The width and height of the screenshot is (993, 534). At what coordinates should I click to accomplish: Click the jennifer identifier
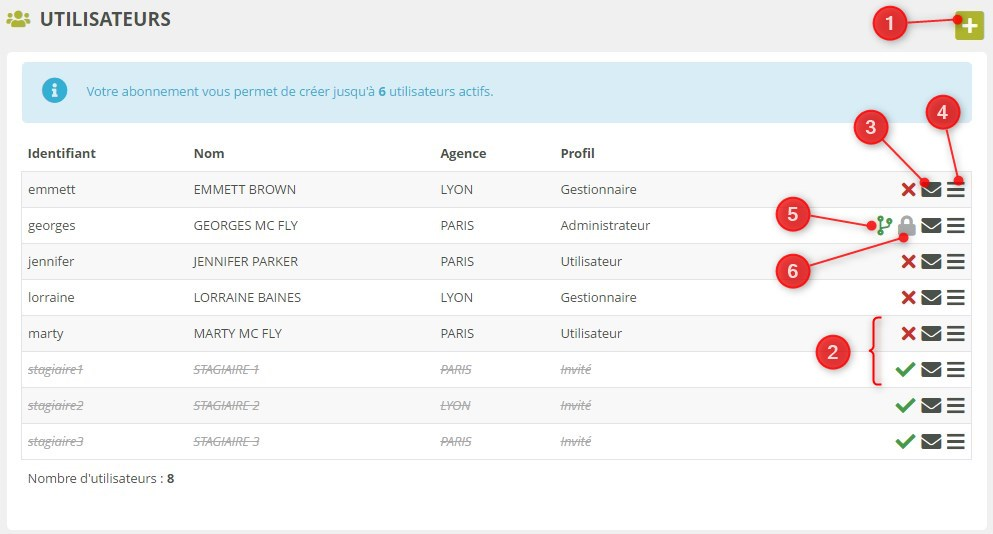pos(51,262)
